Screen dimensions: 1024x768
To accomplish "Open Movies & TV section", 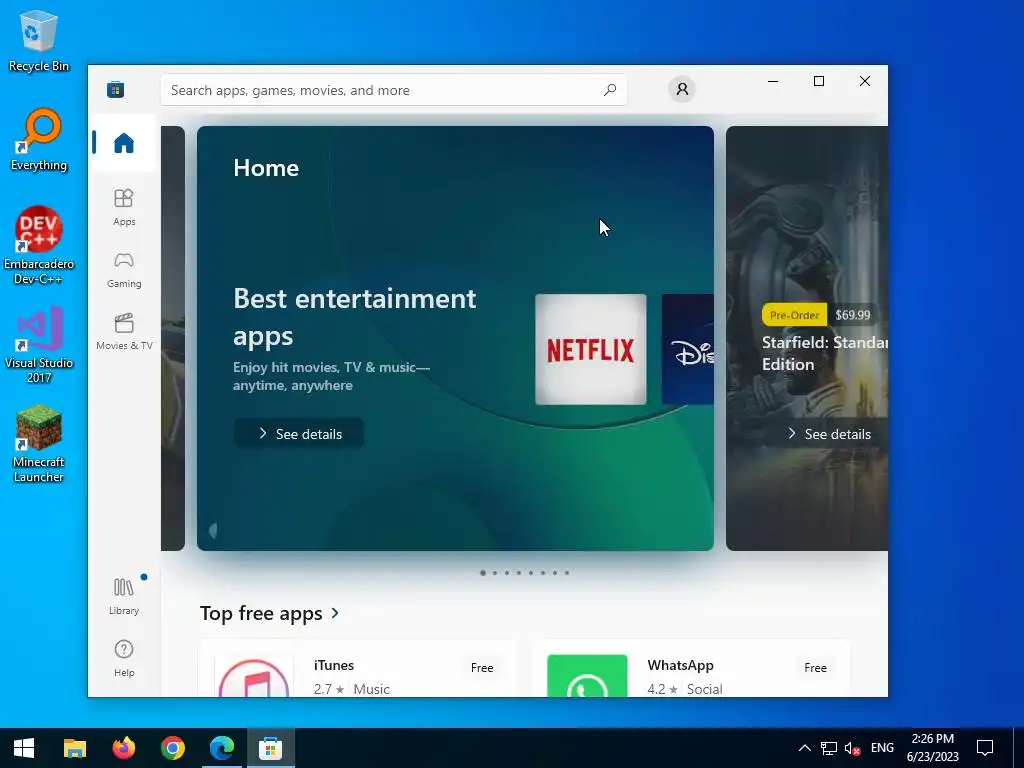I will 123,332.
